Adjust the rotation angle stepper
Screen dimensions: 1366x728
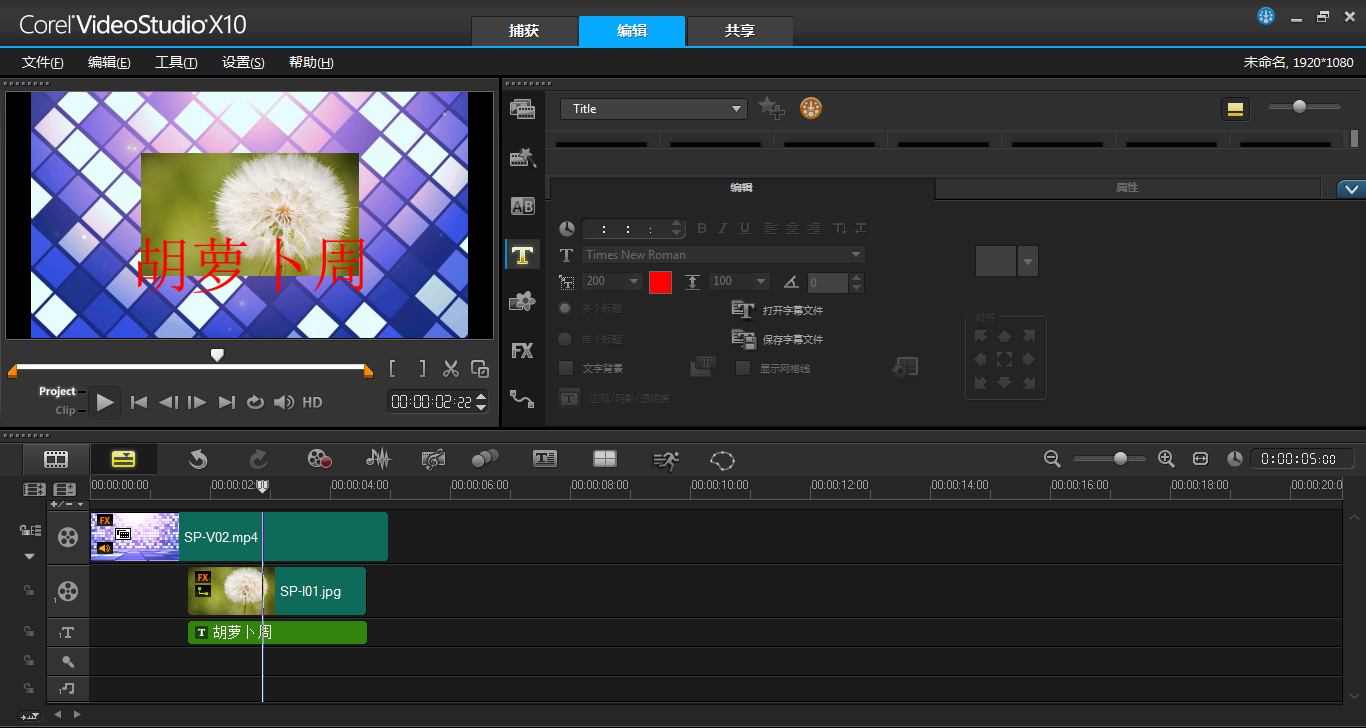point(858,282)
